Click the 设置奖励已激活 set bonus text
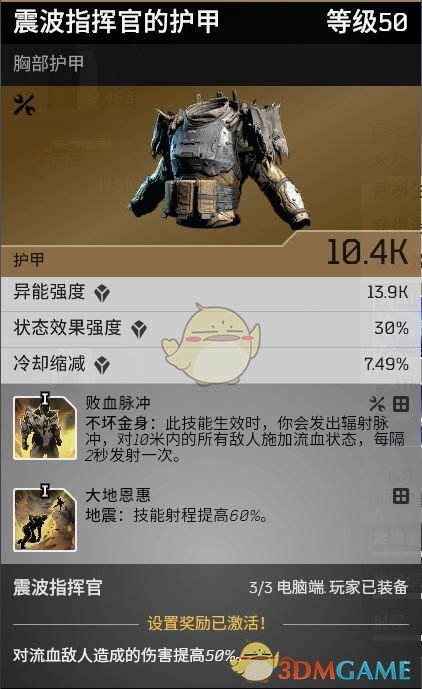Image resolution: width=422 pixels, height=689 pixels. click(x=207, y=624)
